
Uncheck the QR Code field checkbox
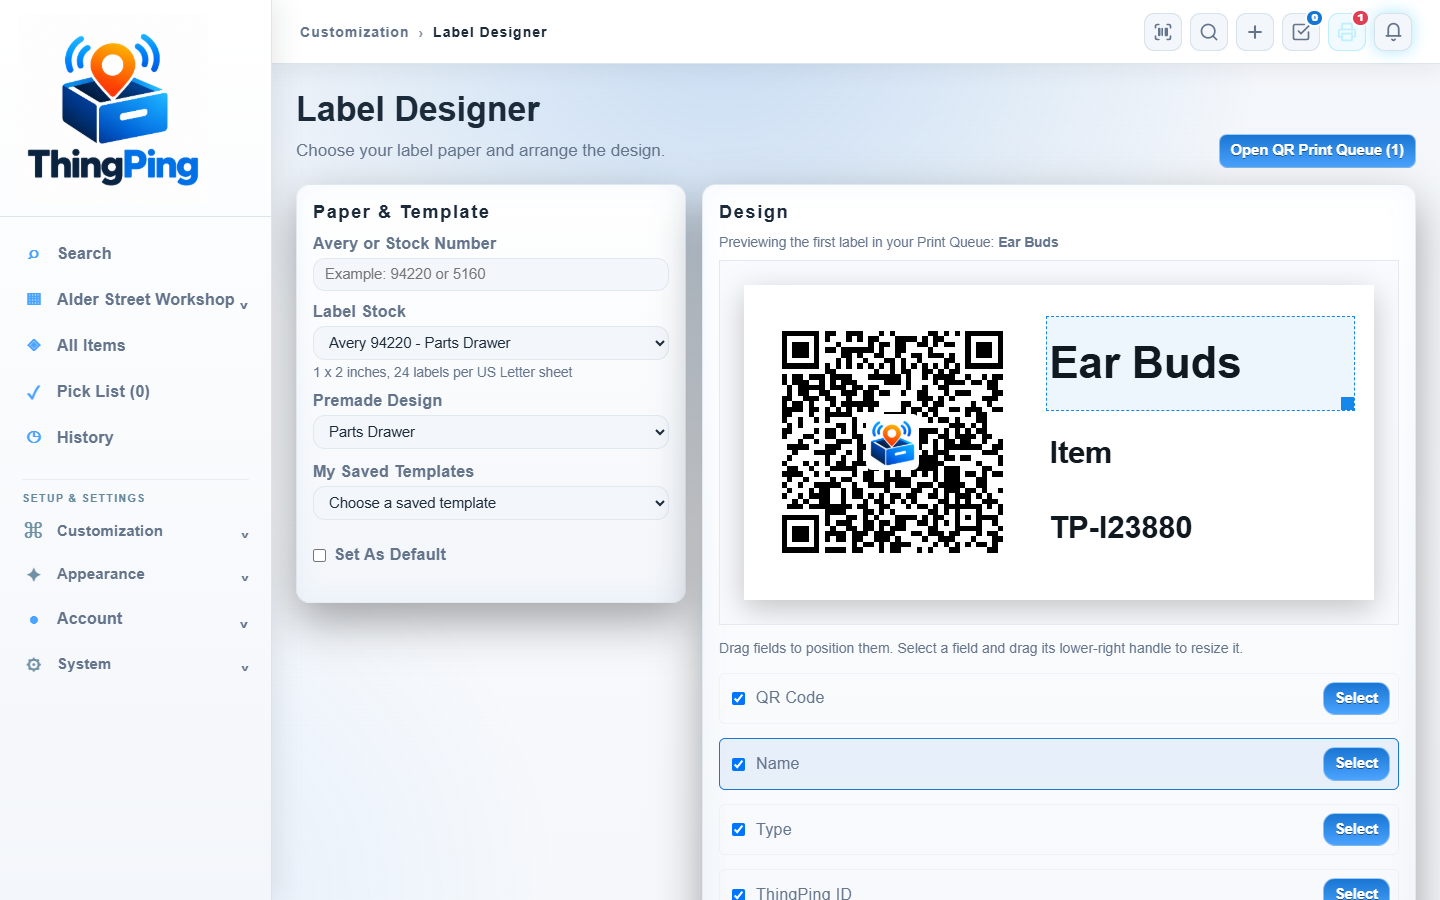pos(739,698)
